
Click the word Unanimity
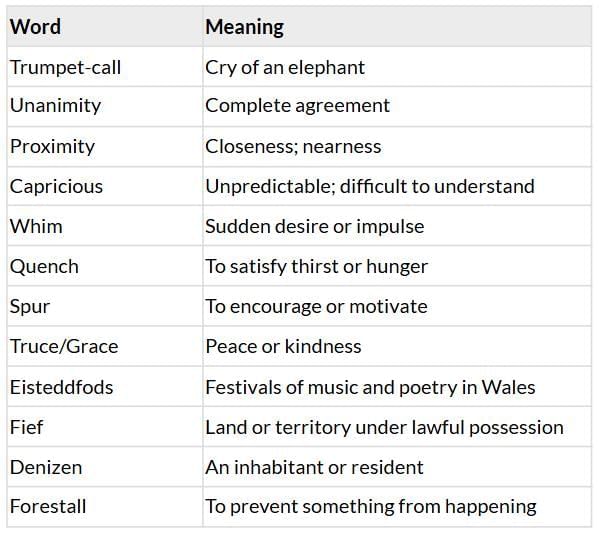point(55,106)
